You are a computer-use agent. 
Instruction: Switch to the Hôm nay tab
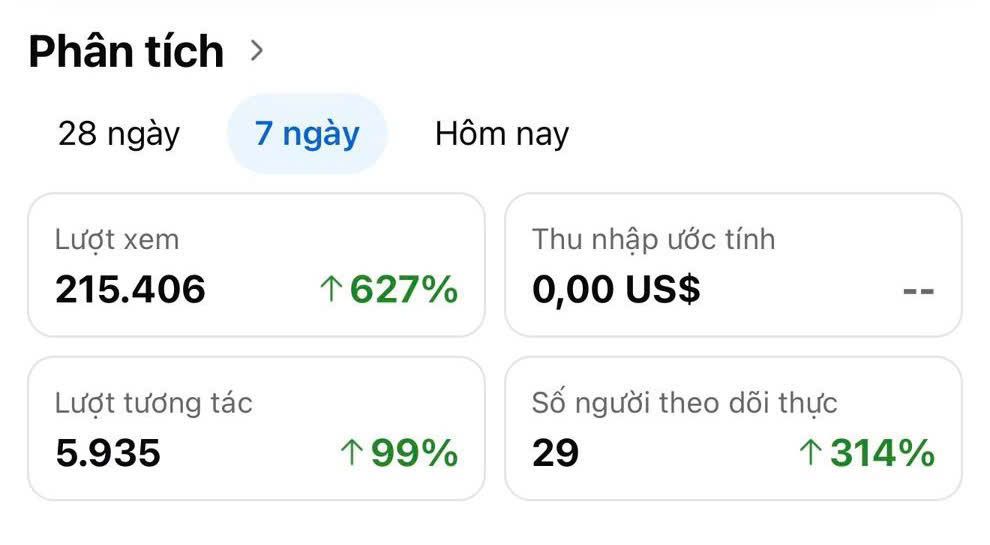pyautogui.click(x=502, y=134)
